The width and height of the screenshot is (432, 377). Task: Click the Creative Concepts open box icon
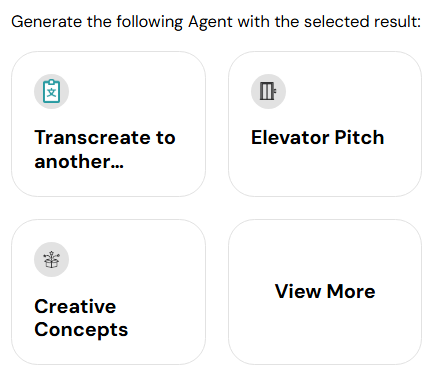click(x=51, y=259)
